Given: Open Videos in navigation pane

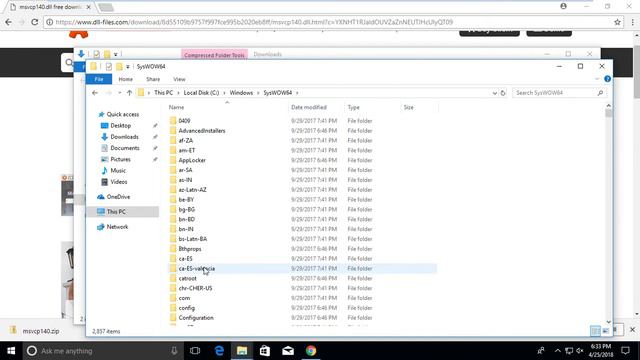Looking at the screenshot, I should point(119,182).
